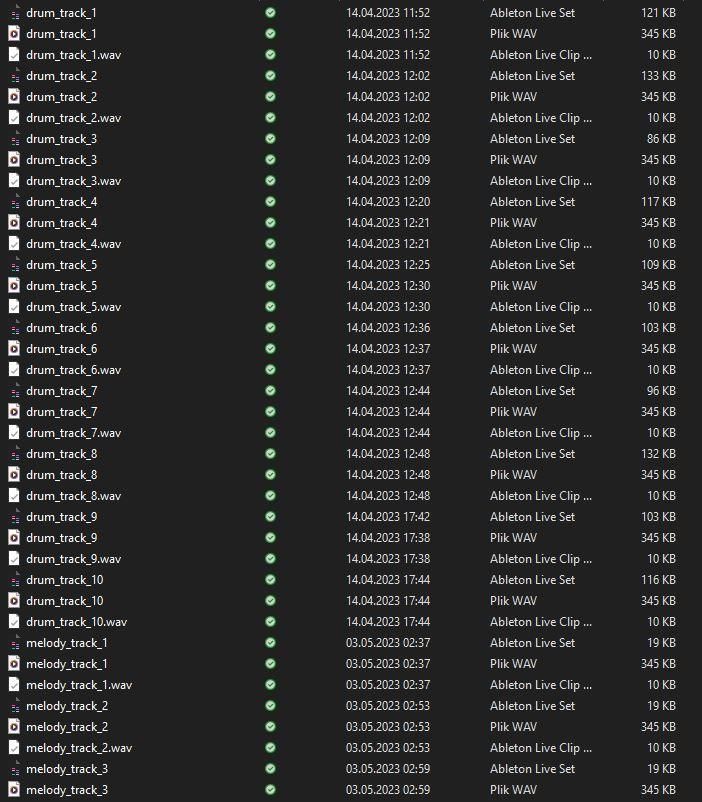Click Plik WAV type of drum_track_8
702x802 pixels.
(x=513, y=474)
